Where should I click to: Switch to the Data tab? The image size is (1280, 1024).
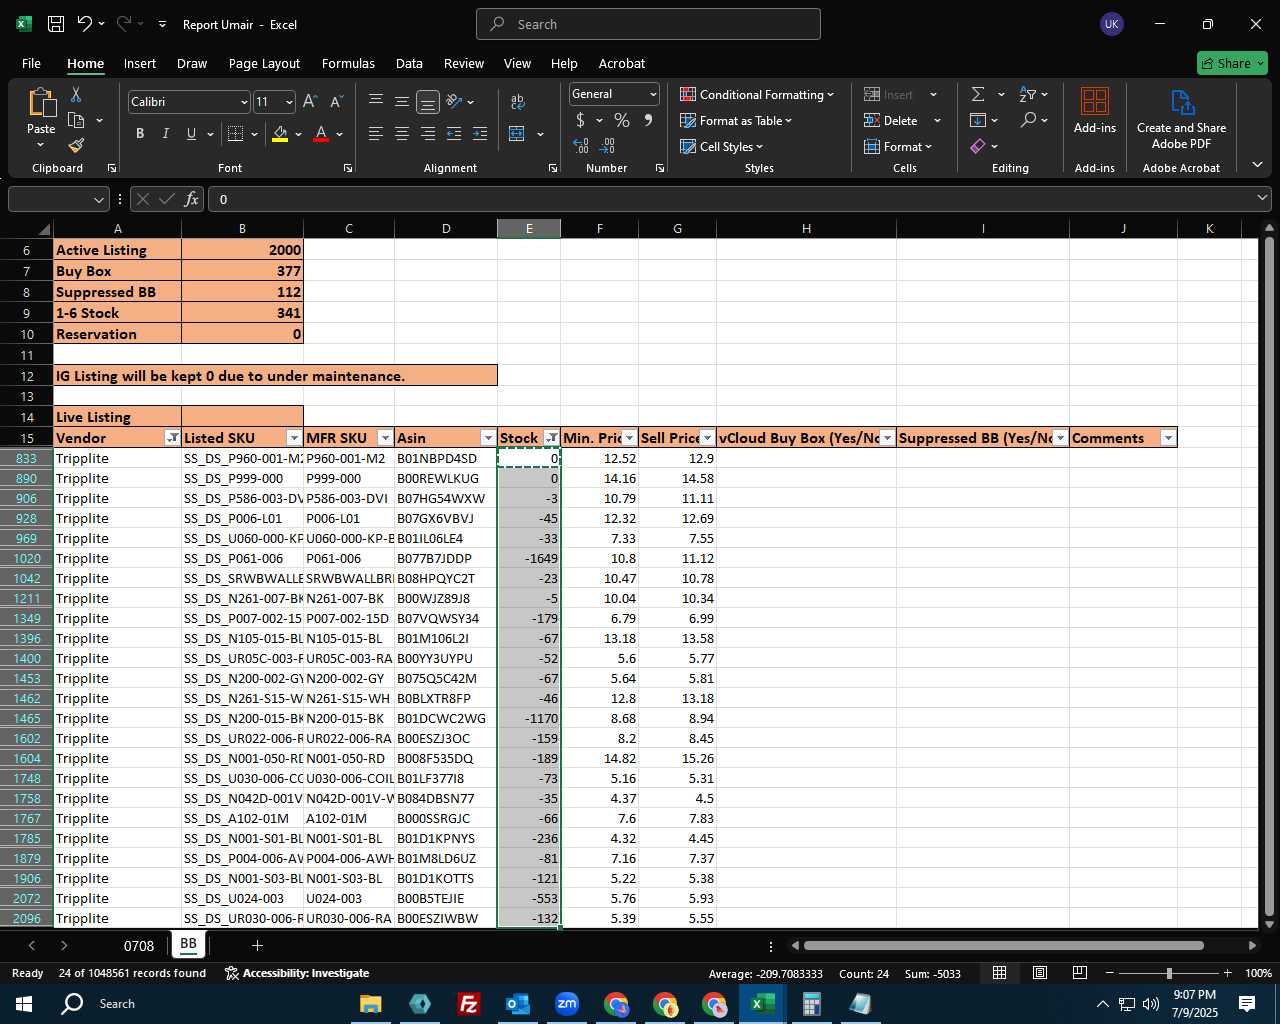[409, 63]
